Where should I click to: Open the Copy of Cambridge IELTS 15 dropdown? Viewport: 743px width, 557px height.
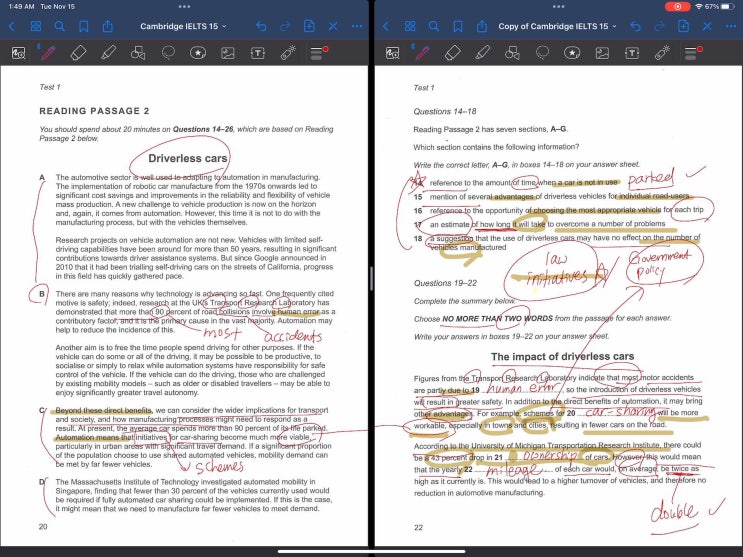tap(558, 25)
